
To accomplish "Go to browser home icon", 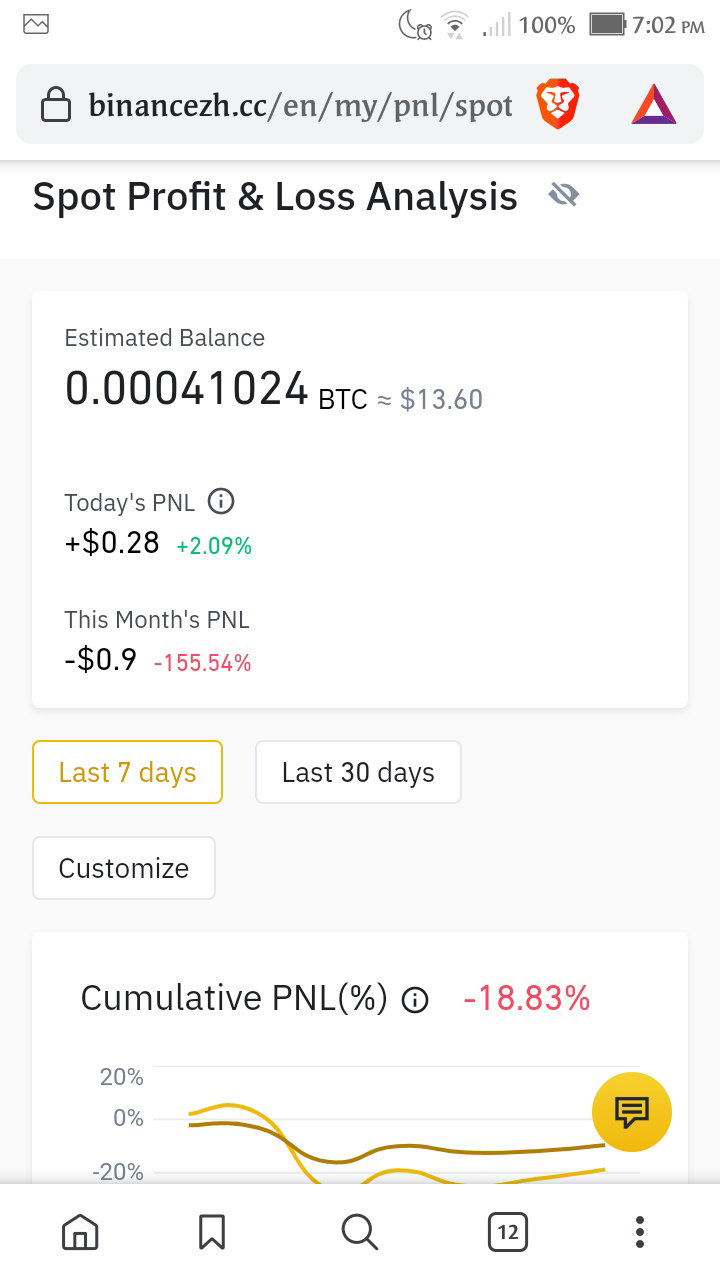I will [80, 1232].
